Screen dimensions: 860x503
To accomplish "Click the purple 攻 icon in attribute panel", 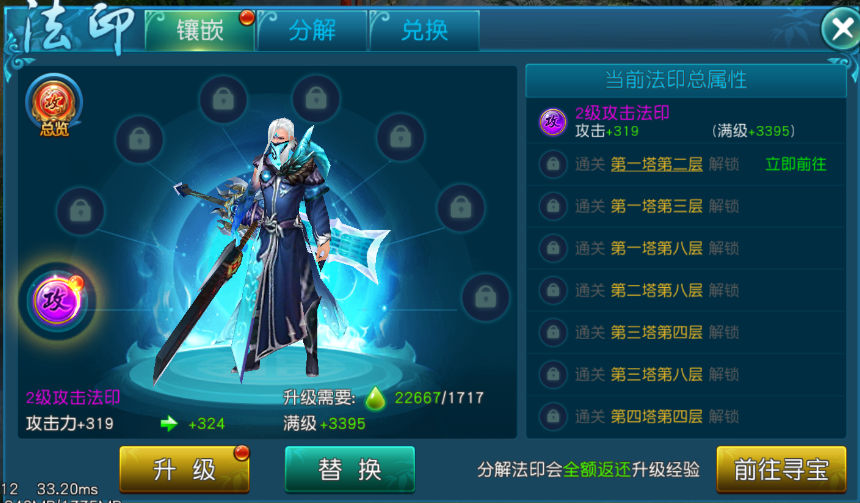I will point(553,122).
